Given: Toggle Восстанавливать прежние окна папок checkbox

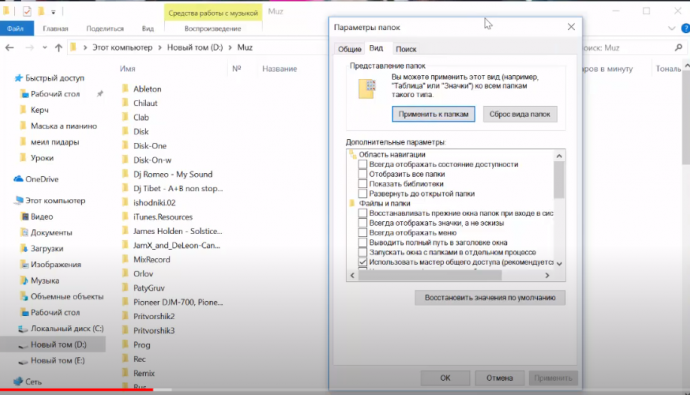Looking at the screenshot, I should (362, 213).
